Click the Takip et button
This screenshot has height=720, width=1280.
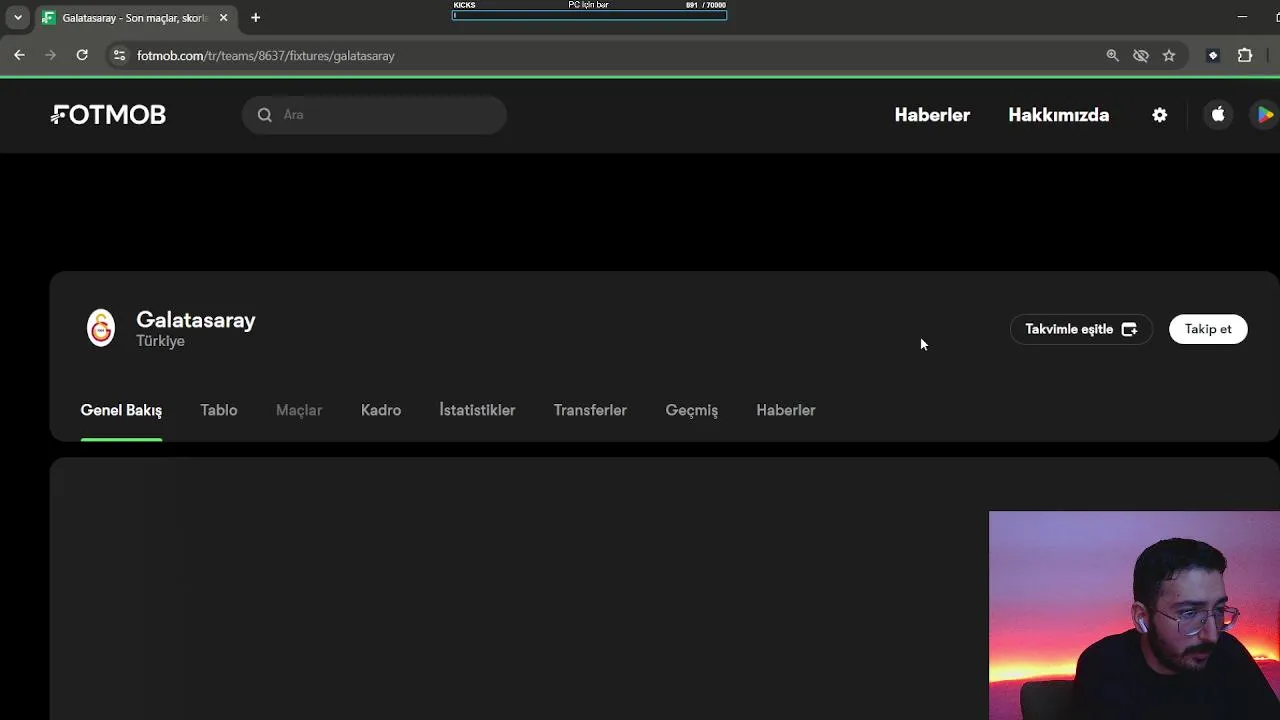click(1208, 329)
